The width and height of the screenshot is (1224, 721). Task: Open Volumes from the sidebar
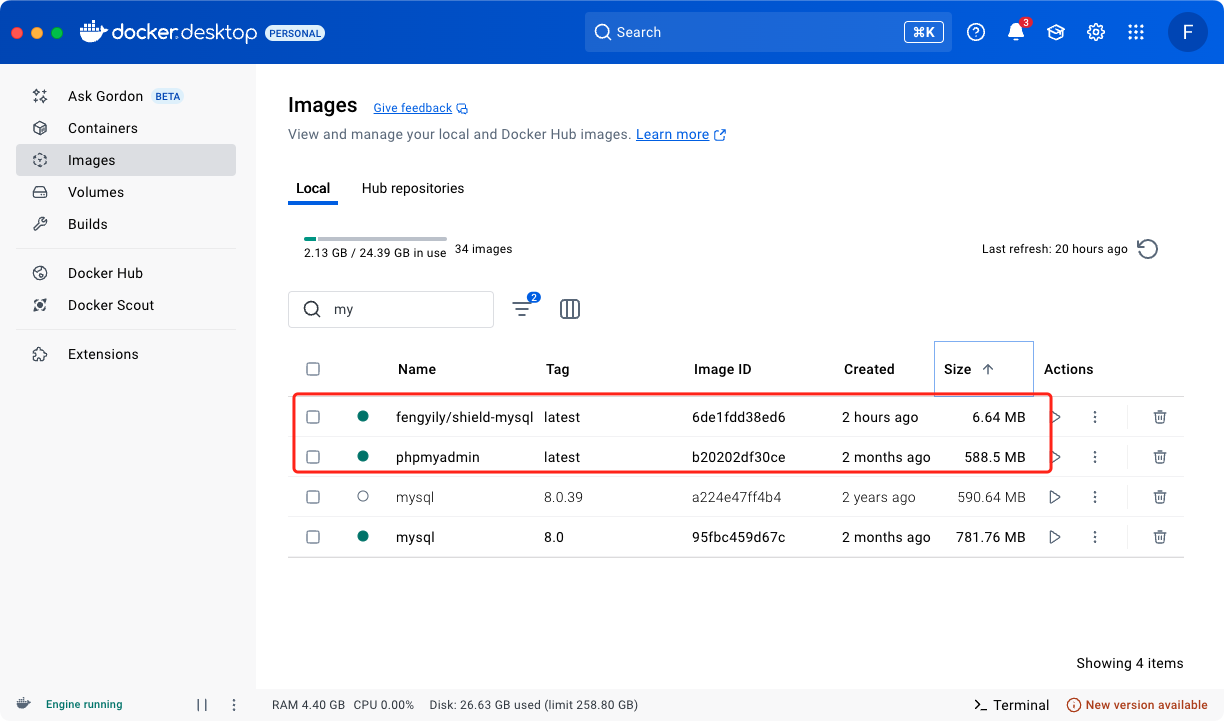tap(125, 192)
